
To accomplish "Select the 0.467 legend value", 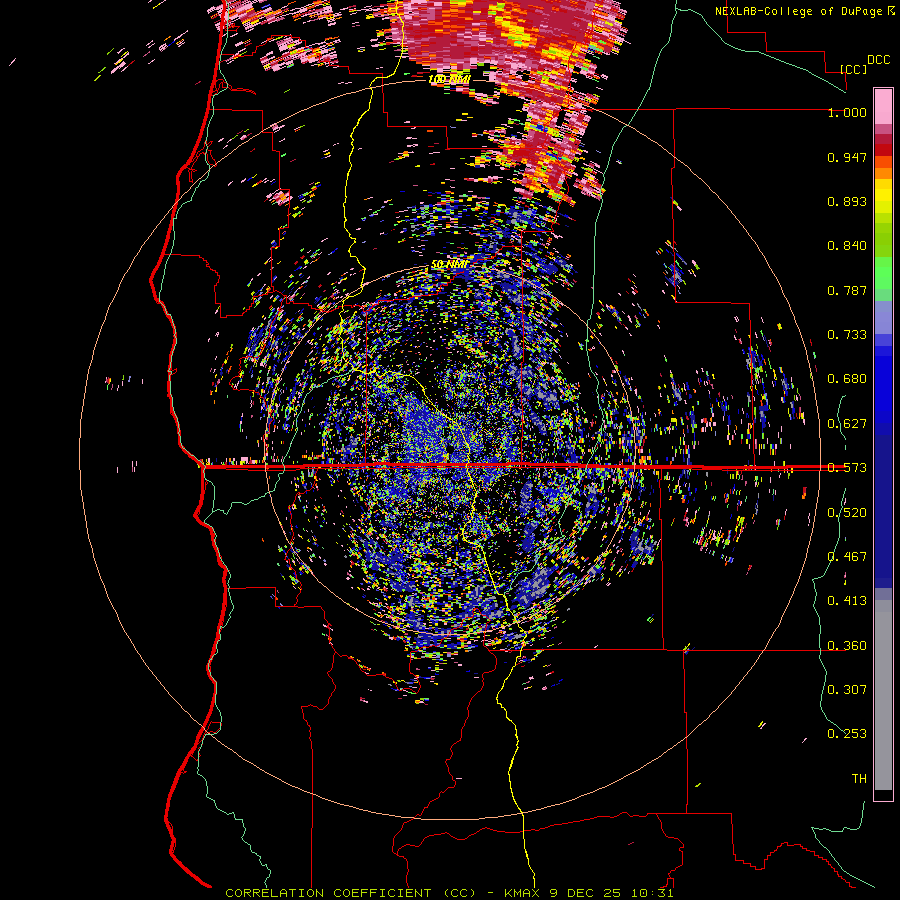I will pos(847,557).
